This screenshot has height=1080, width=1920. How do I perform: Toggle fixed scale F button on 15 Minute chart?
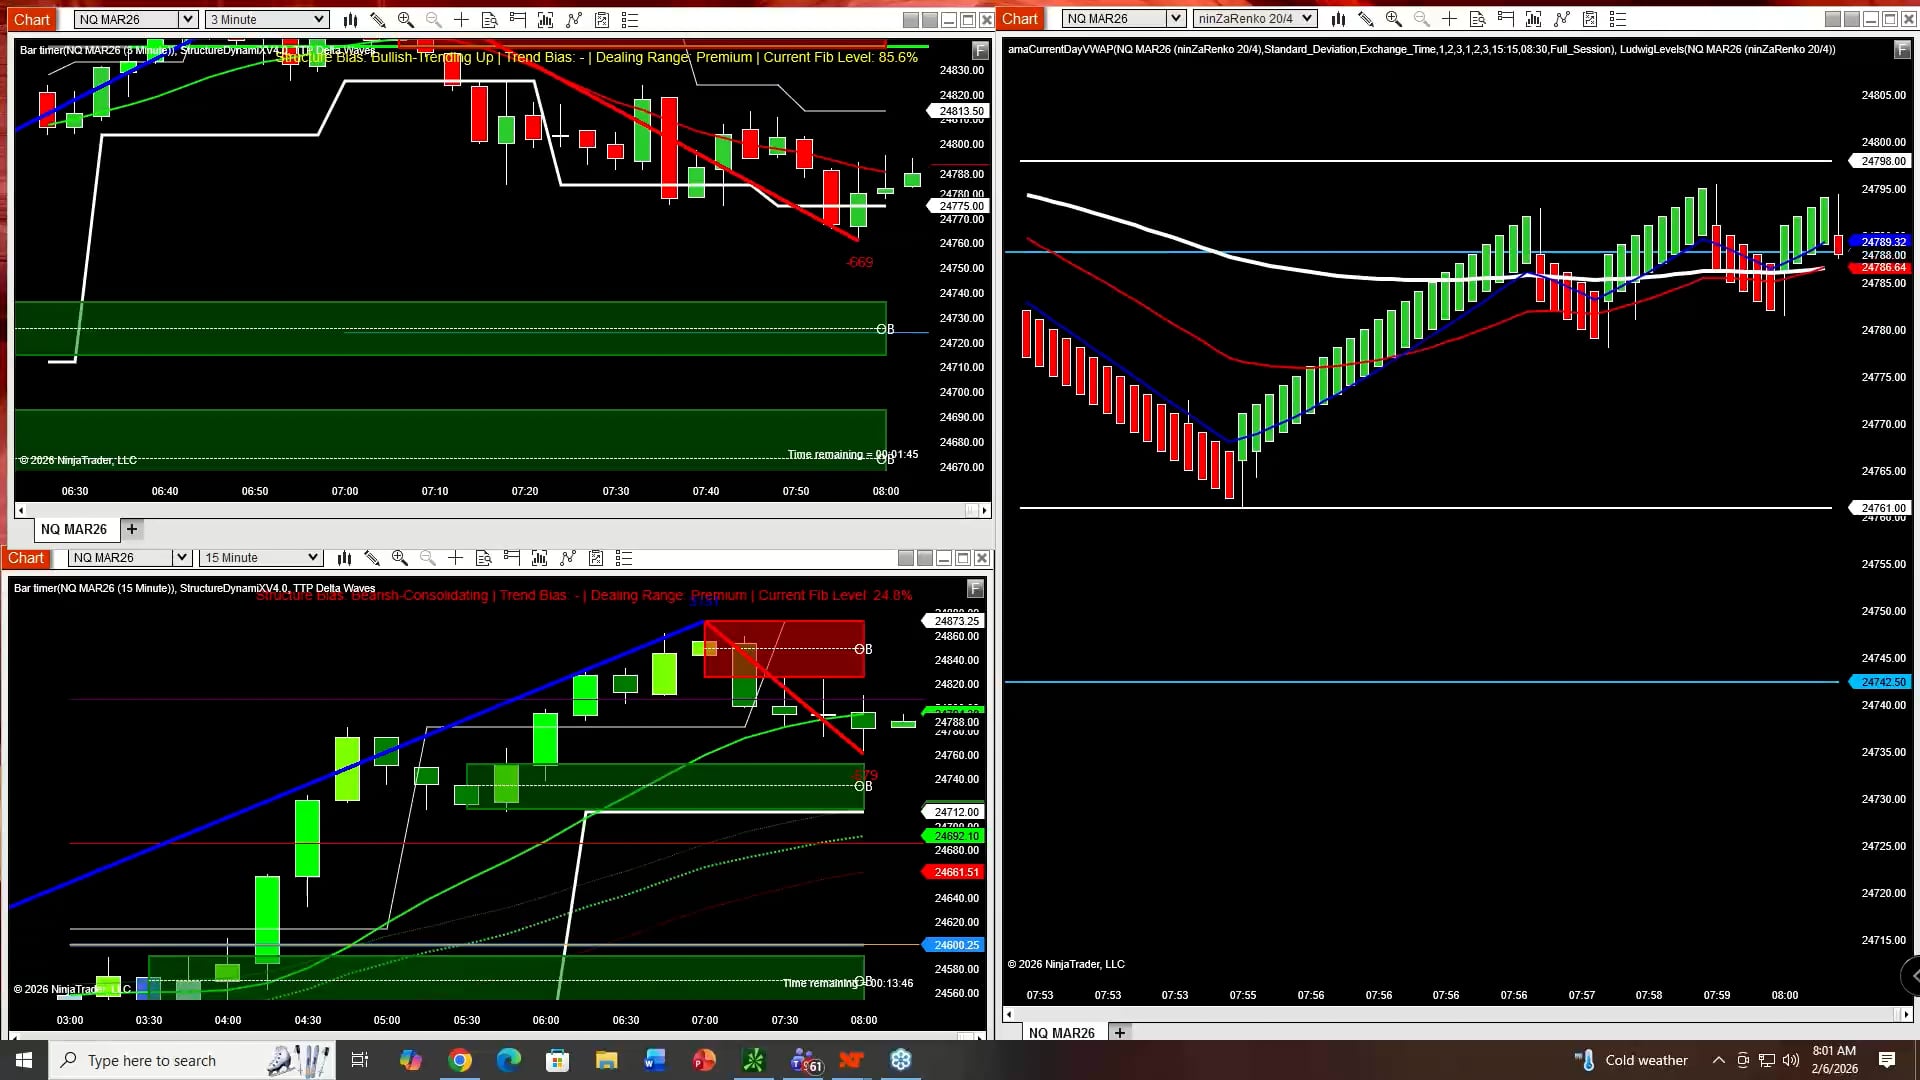tap(976, 588)
